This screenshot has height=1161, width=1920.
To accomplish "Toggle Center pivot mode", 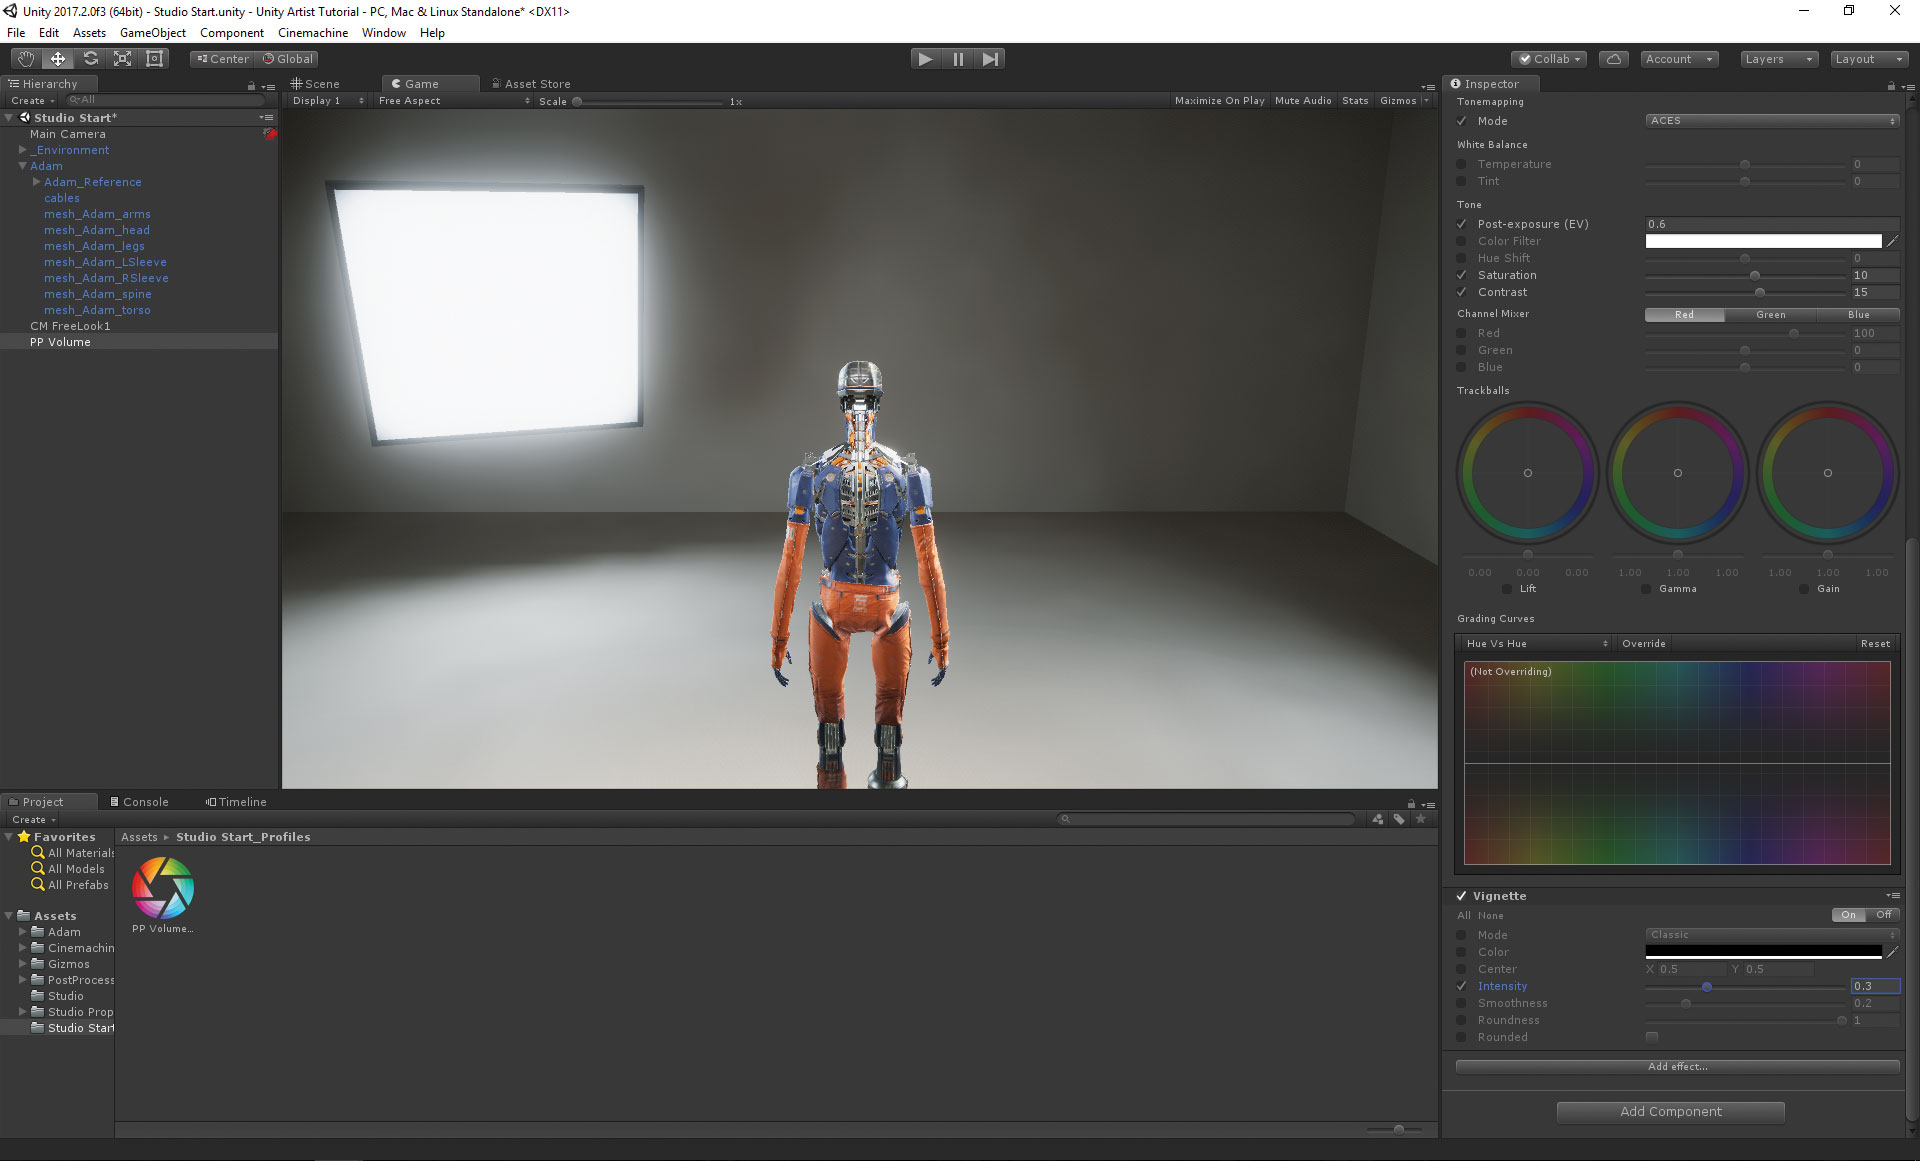I will coord(222,59).
